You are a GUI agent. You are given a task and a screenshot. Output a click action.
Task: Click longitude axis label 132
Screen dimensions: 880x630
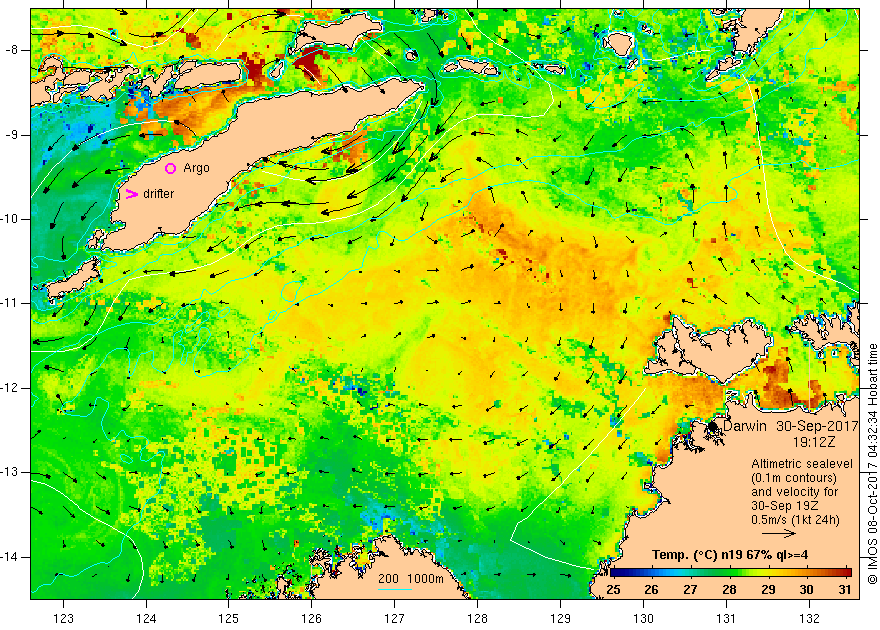pos(809,618)
